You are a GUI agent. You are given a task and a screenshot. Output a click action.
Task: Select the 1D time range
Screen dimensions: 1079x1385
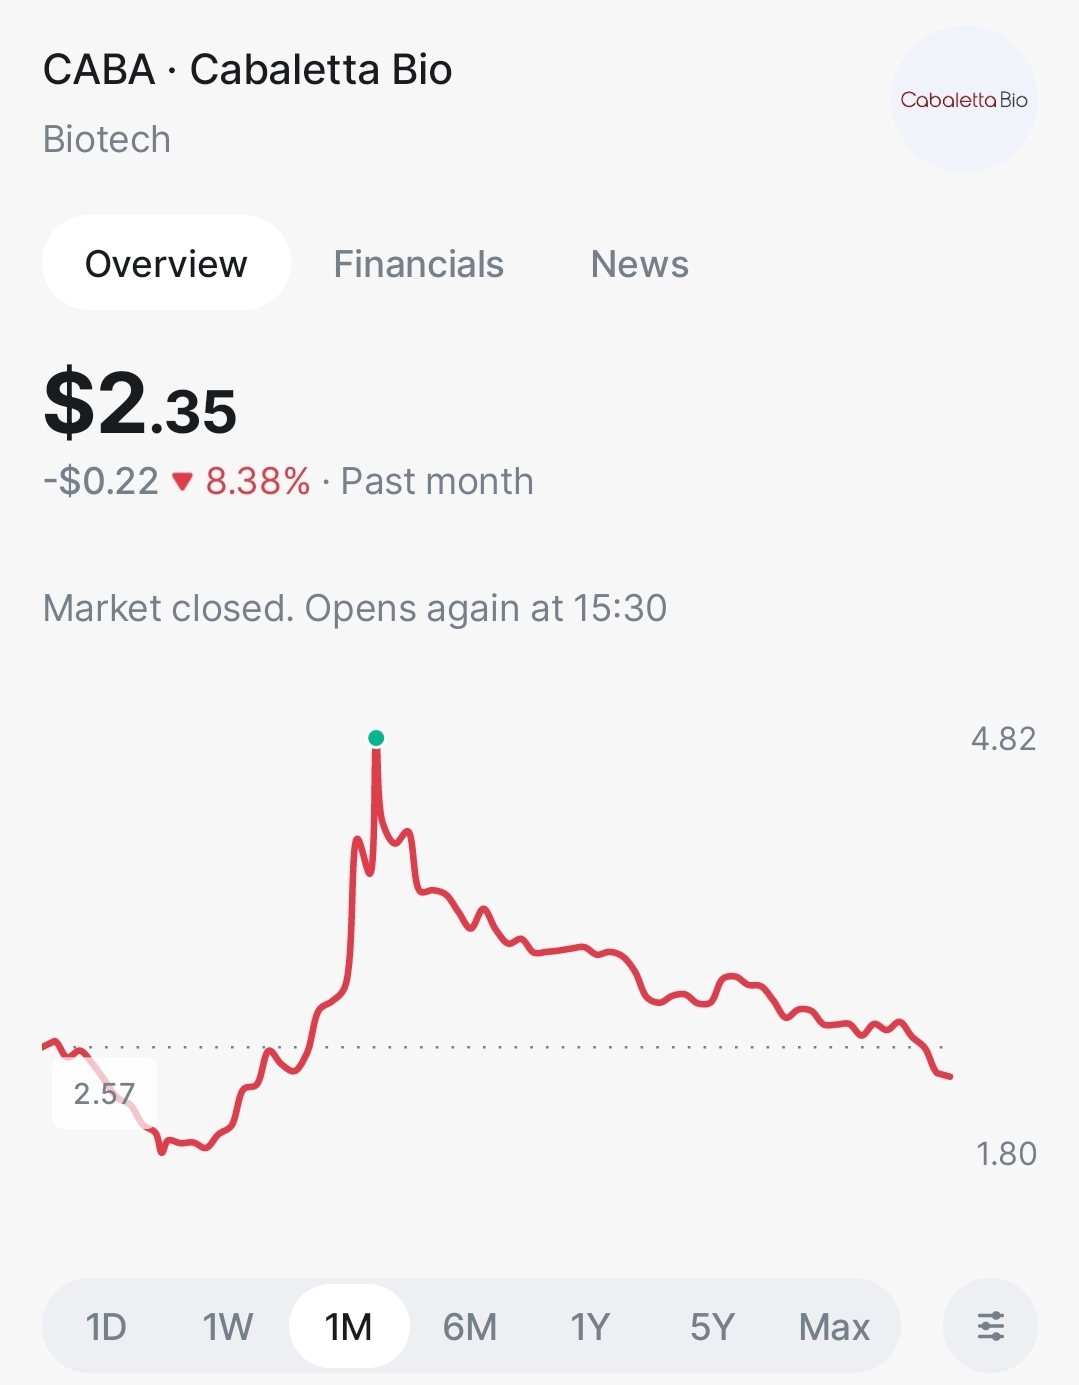coord(106,1327)
